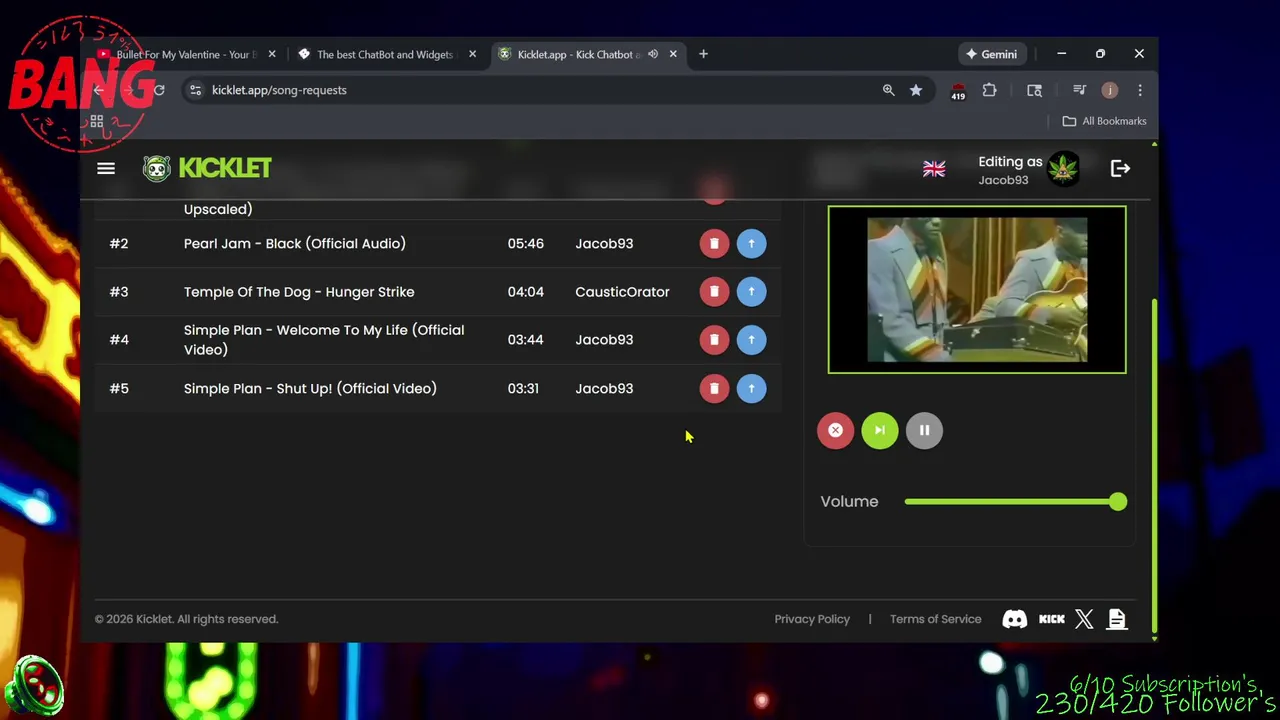The width and height of the screenshot is (1280, 720).
Task: Open the apps grid in bookmarks bar
Action: tap(97, 121)
